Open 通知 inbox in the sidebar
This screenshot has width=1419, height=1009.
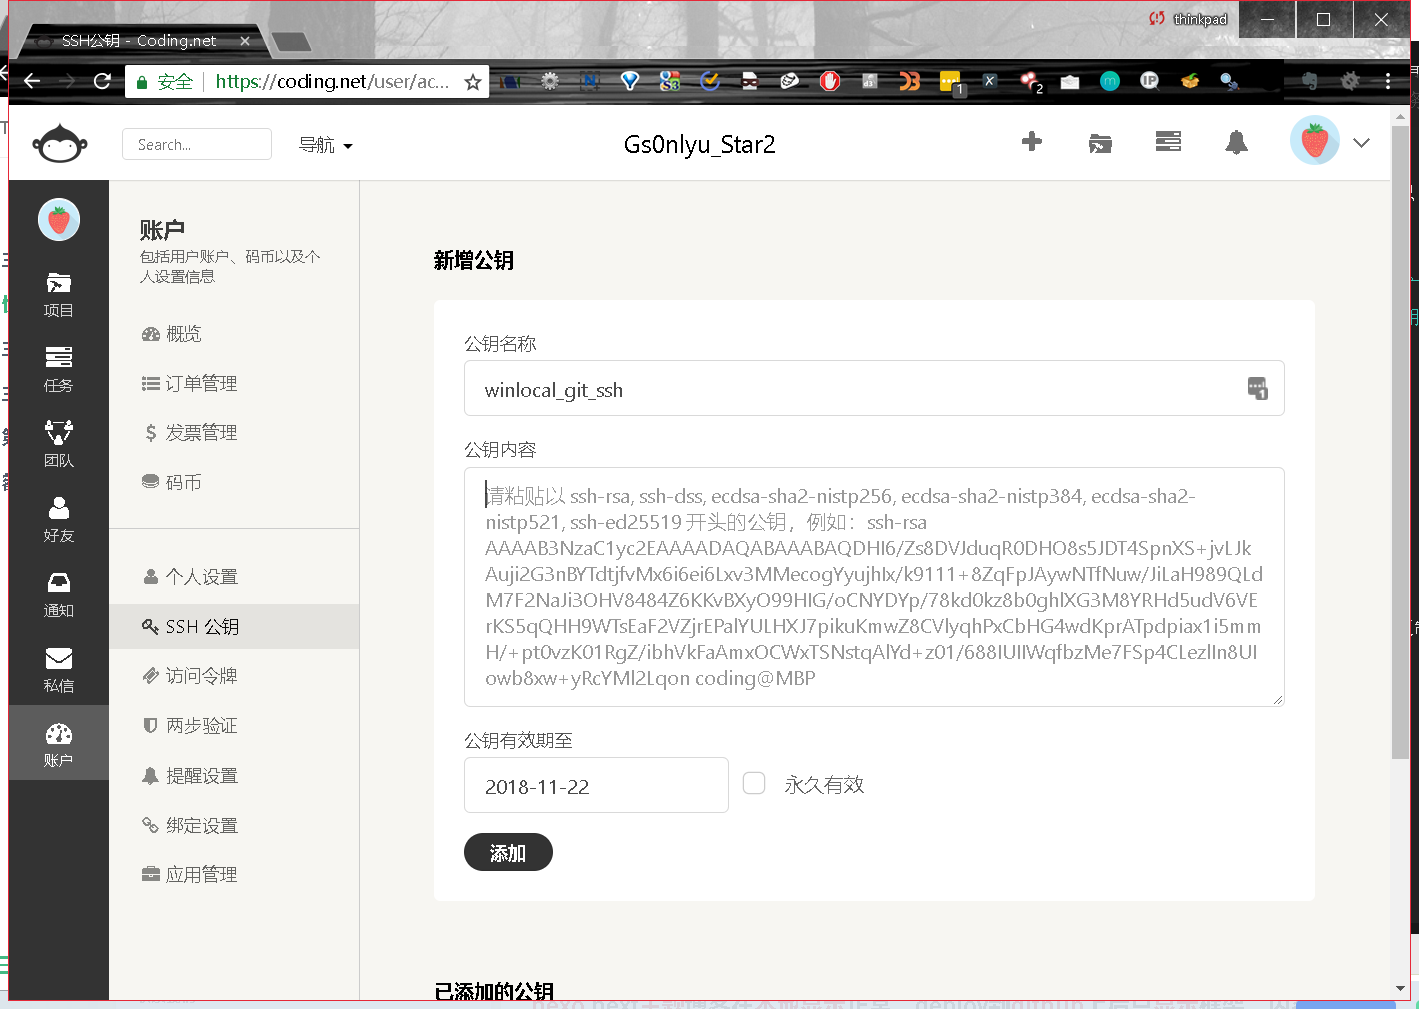point(58,594)
